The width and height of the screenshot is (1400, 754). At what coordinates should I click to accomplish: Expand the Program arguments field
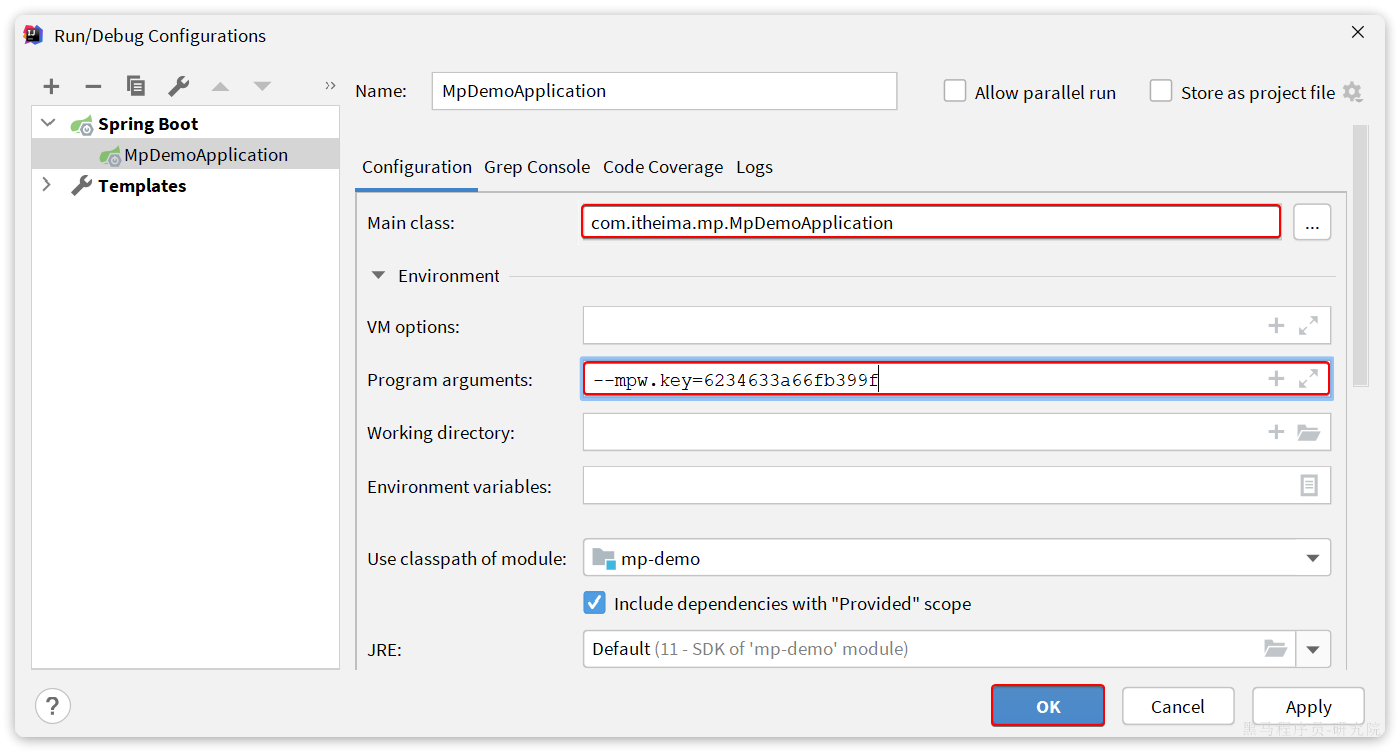(x=1308, y=379)
